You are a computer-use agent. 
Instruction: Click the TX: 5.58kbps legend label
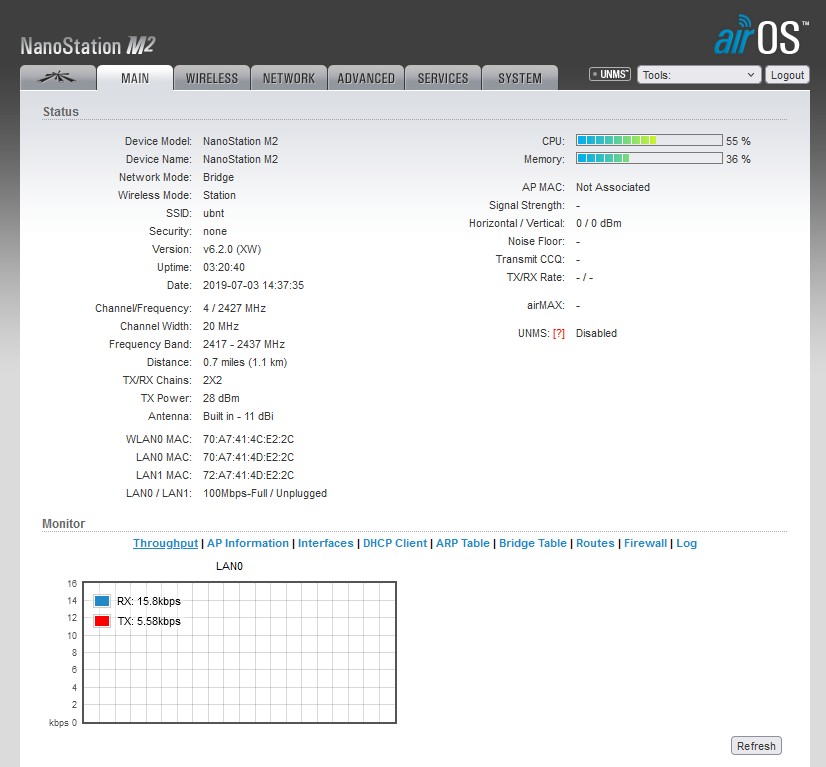(x=149, y=621)
